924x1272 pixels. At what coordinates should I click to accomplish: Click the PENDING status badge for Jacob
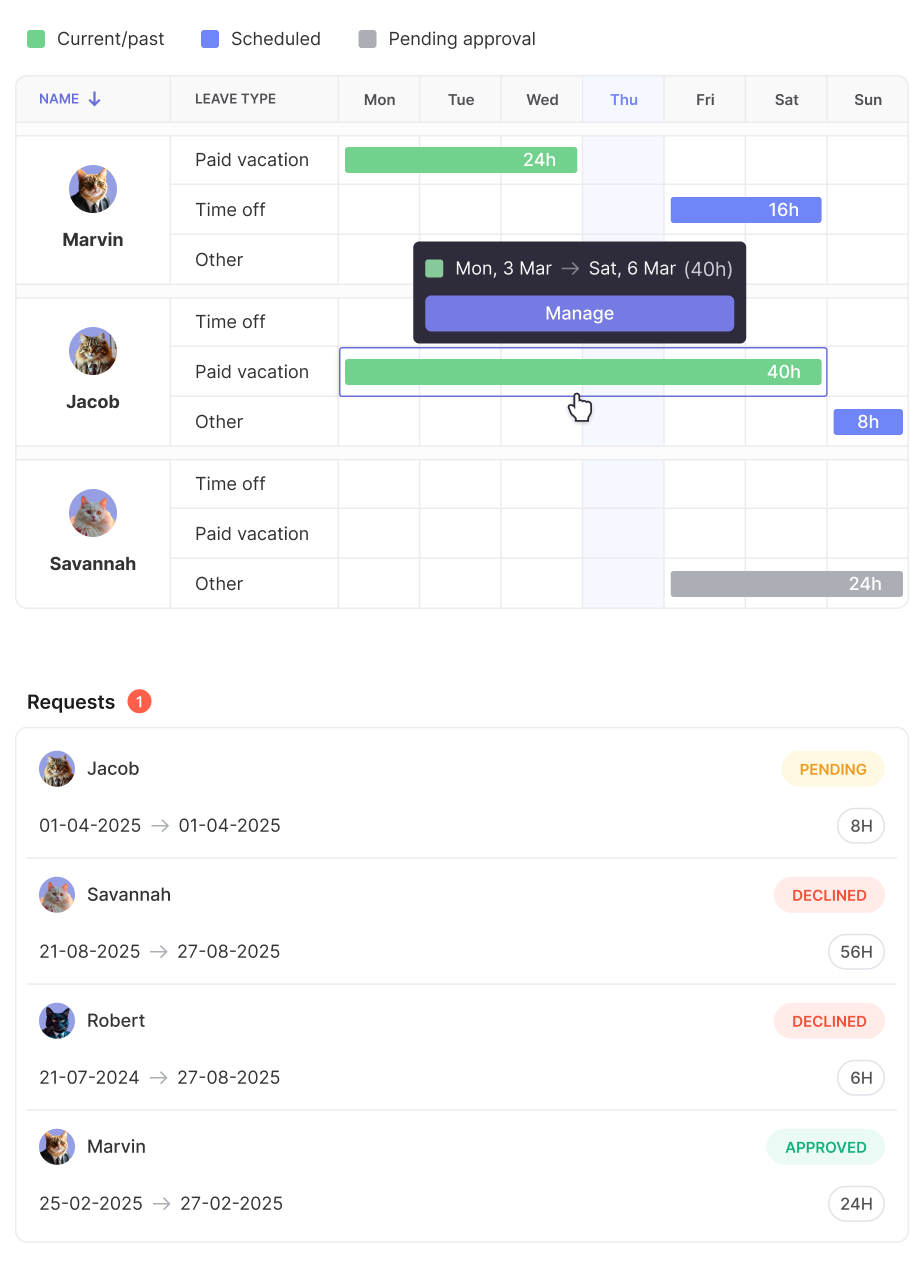tap(833, 769)
